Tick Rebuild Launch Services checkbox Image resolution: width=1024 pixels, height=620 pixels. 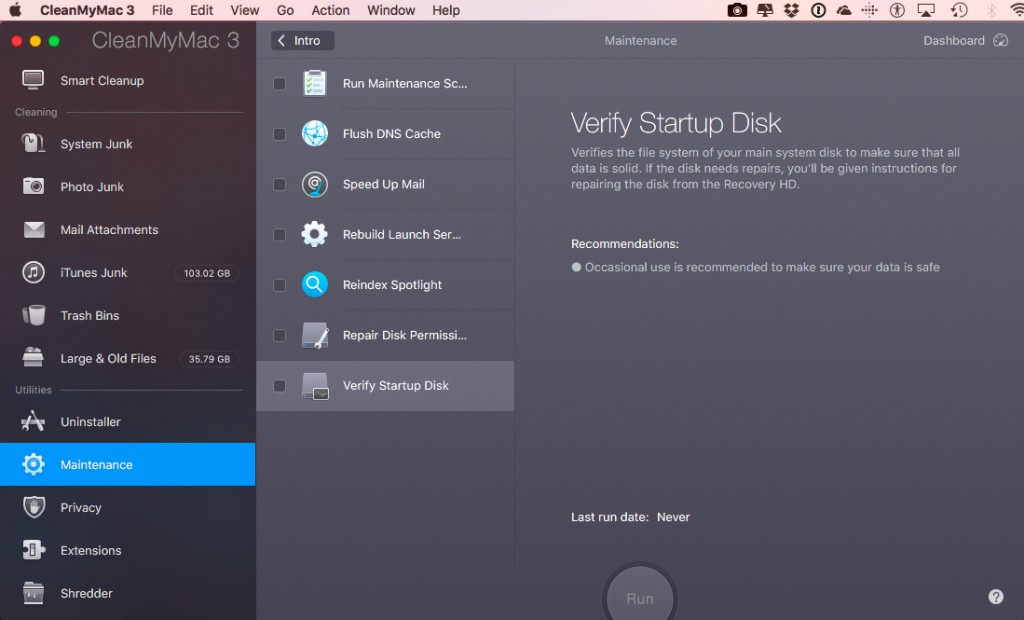pyautogui.click(x=280, y=235)
